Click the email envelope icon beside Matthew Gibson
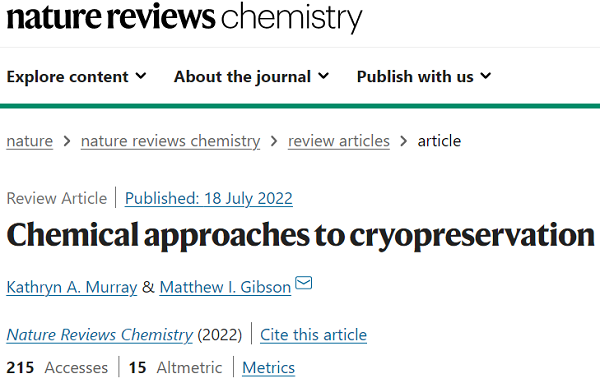The width and height of the screenshot is (600, 383). click(304, 283)
